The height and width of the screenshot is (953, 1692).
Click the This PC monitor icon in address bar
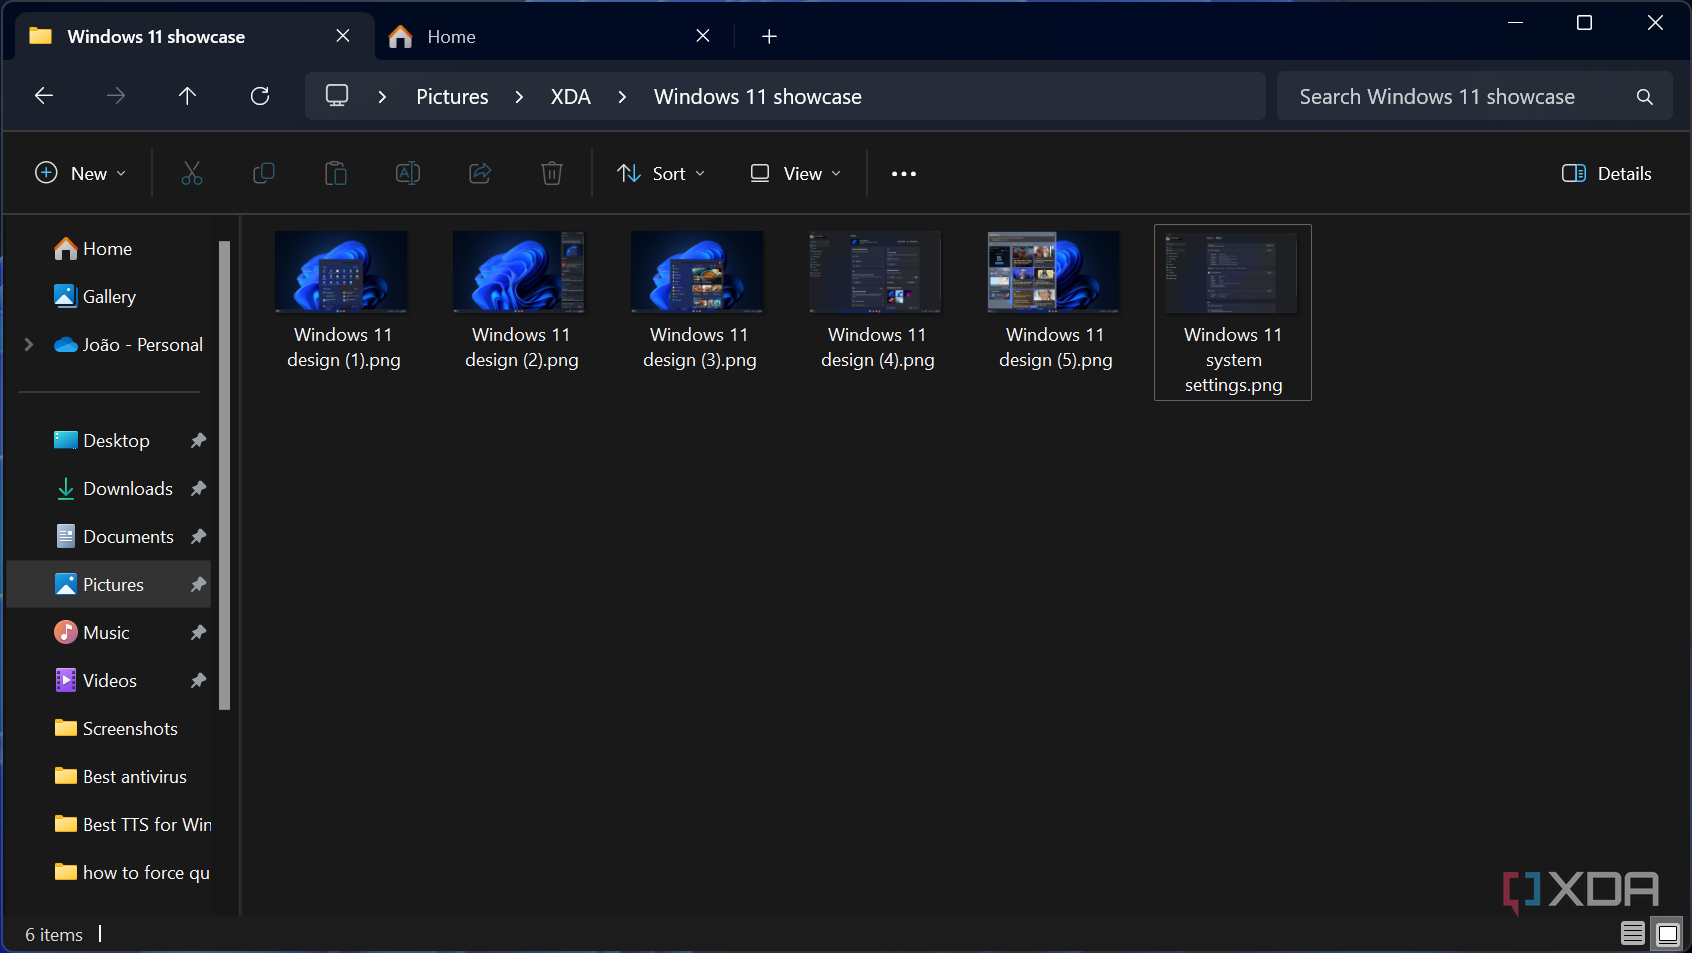(x=337, y=96)
